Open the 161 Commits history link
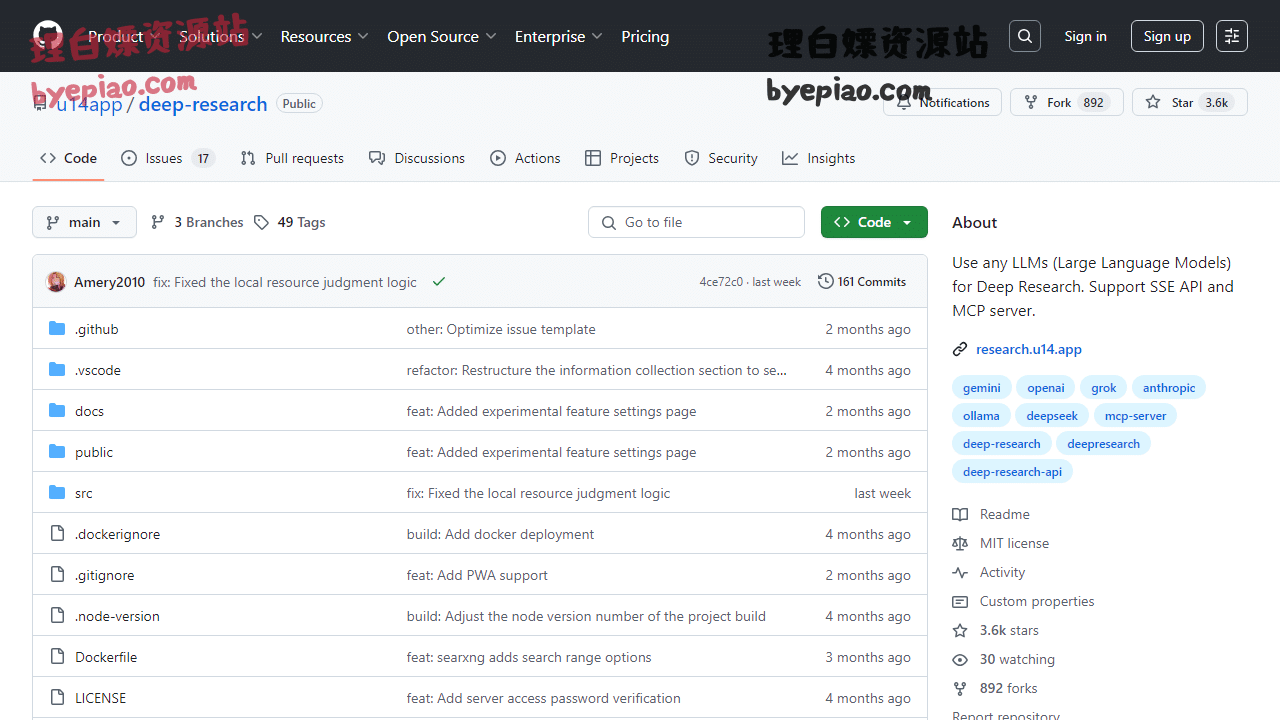Viewport: 1280px width, 720px height. click(862, 282)
